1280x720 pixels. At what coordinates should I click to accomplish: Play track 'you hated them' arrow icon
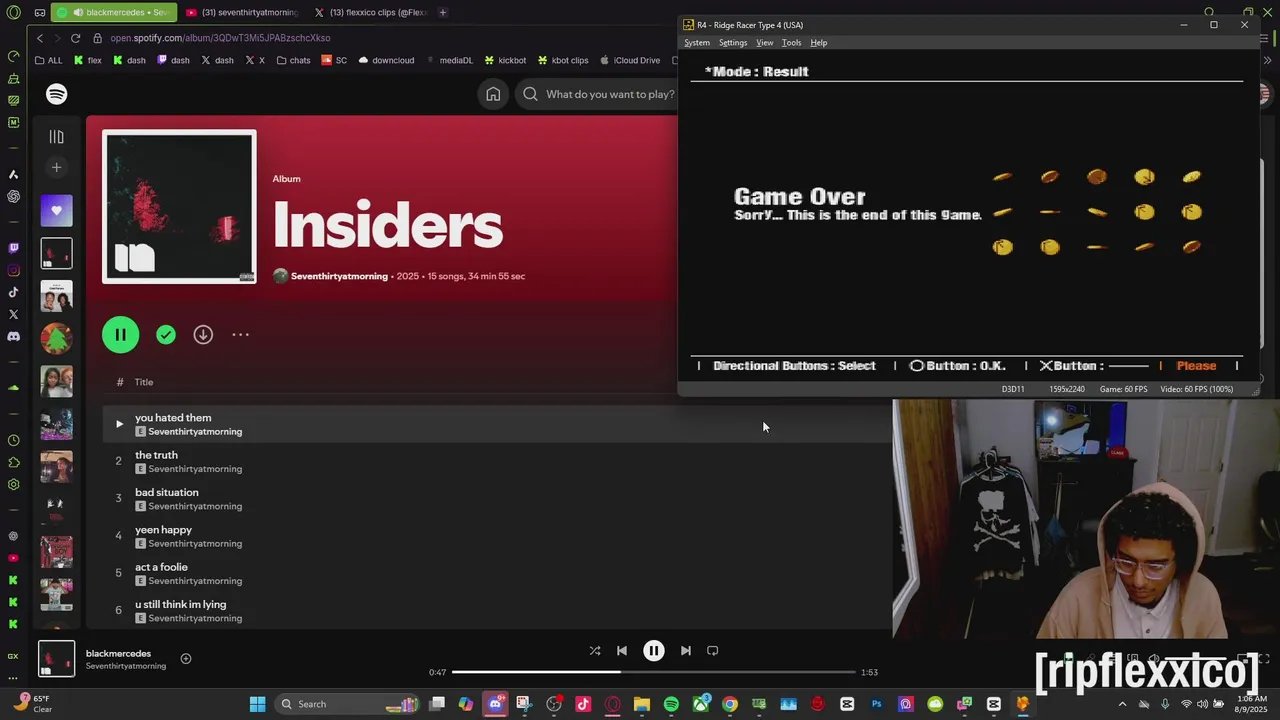click(119, 424)
